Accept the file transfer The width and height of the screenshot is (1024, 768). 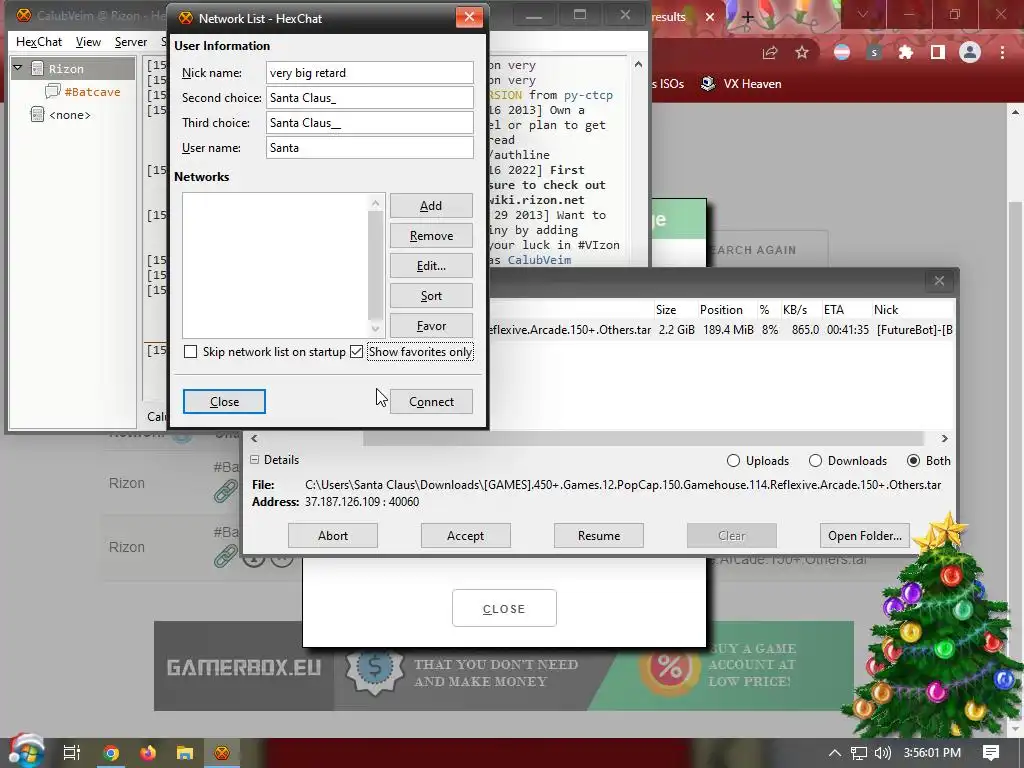pyautogui.click(x=466, y=536)
